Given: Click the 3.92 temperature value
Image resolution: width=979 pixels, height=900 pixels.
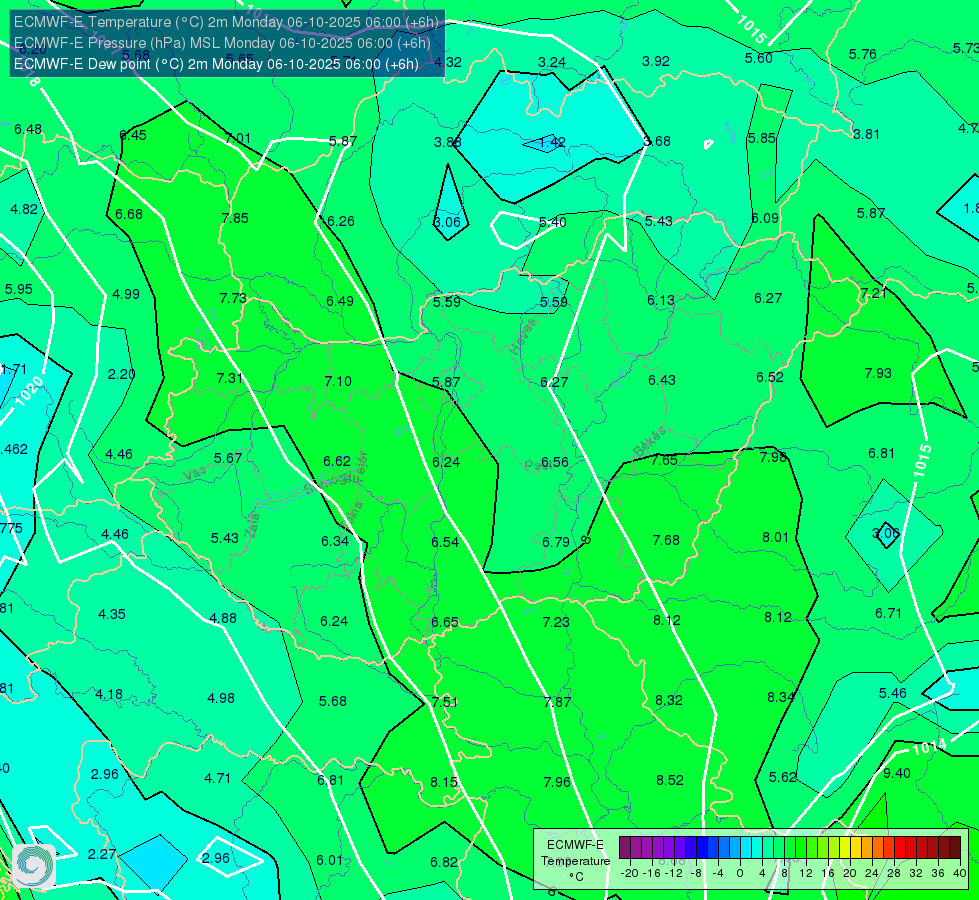Looking at the screenshot, I should pyautogui.click(x=656, y=61).
